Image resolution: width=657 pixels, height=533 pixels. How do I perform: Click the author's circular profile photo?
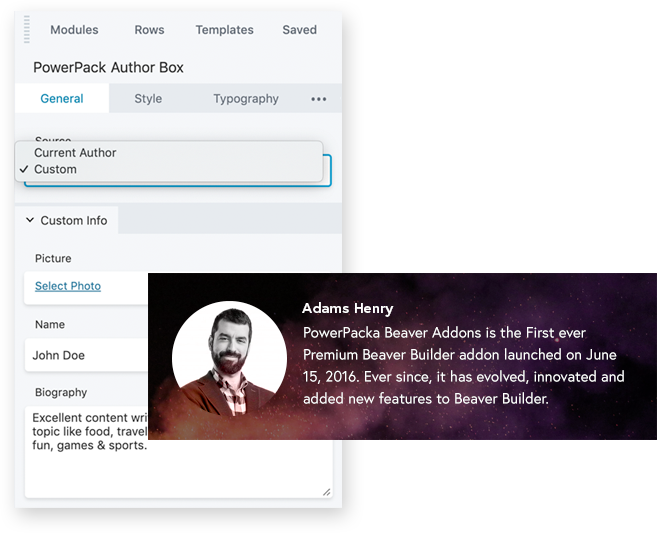point(230,359)
